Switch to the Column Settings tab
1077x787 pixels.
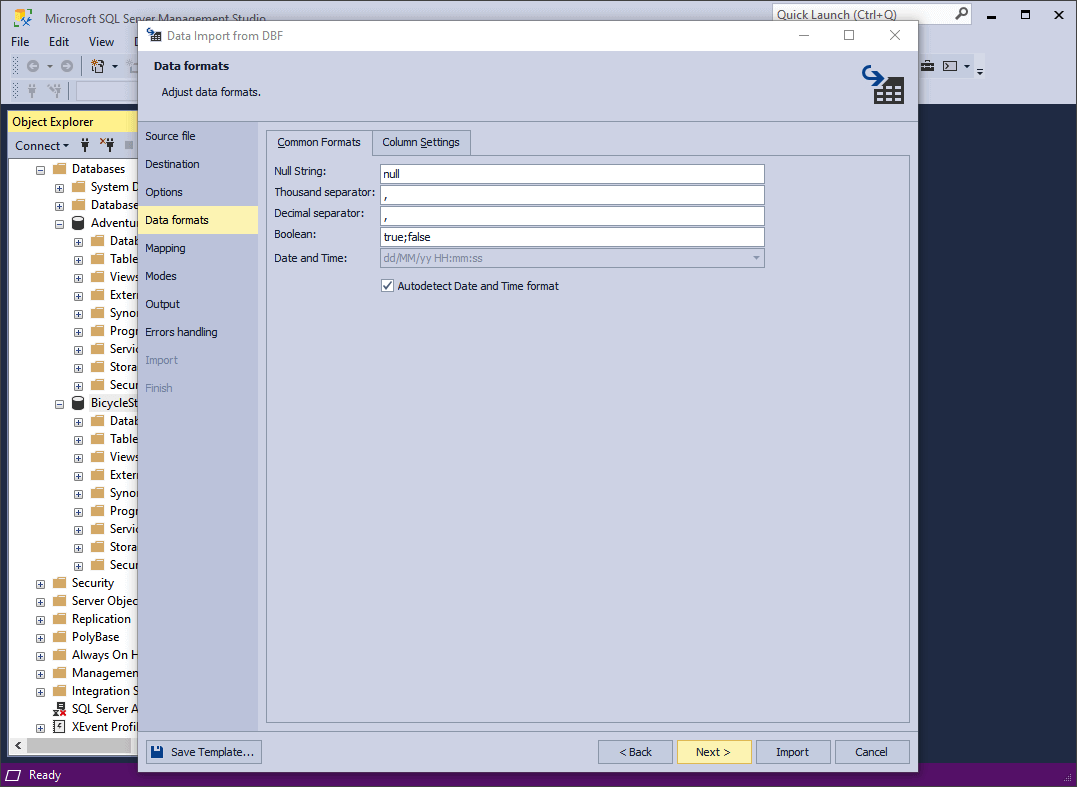[x=420, y=142]
